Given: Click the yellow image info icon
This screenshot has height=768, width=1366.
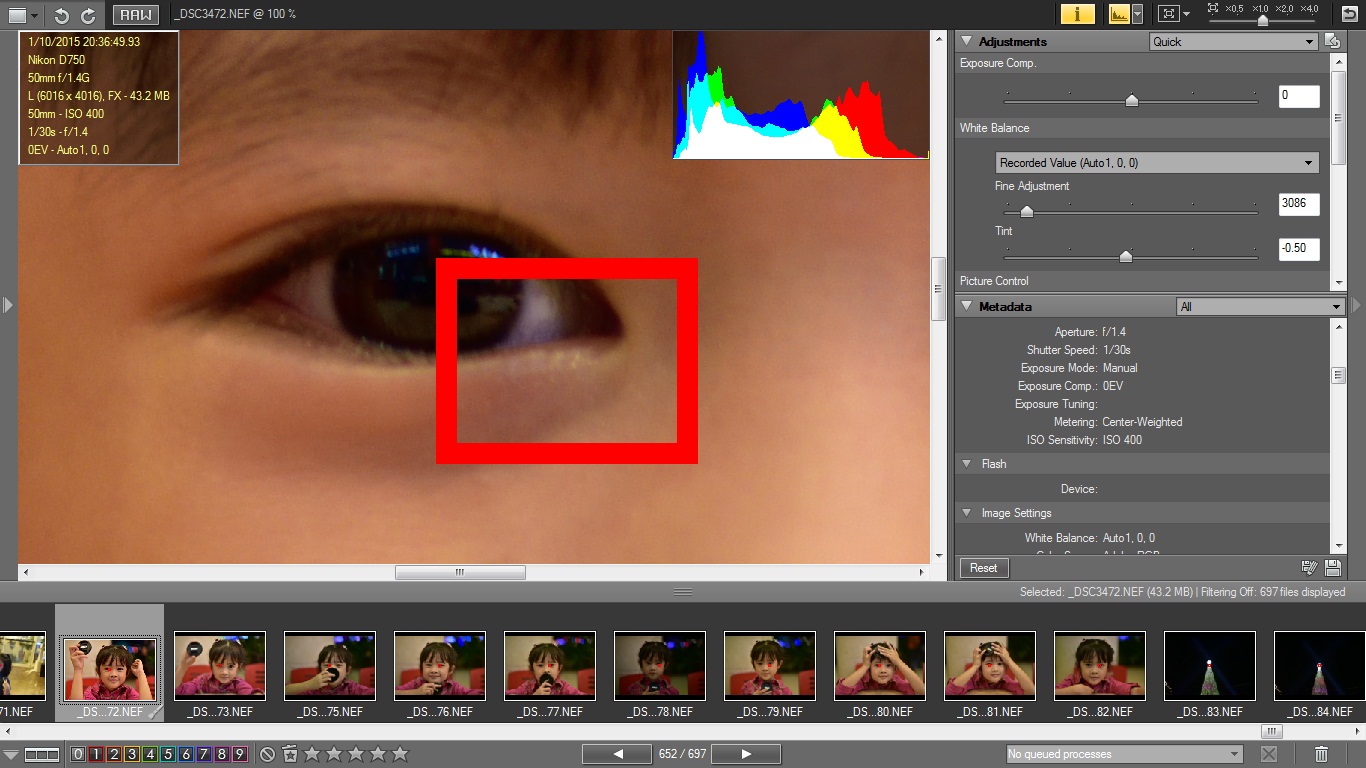Looking at the screenshot, I should (1077, 14).
